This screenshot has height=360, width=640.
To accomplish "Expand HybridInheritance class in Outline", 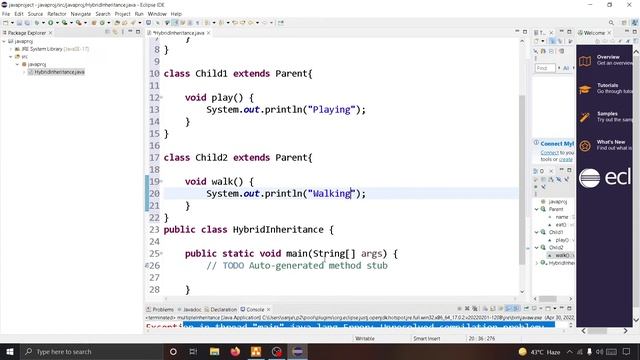I will 537,263.
